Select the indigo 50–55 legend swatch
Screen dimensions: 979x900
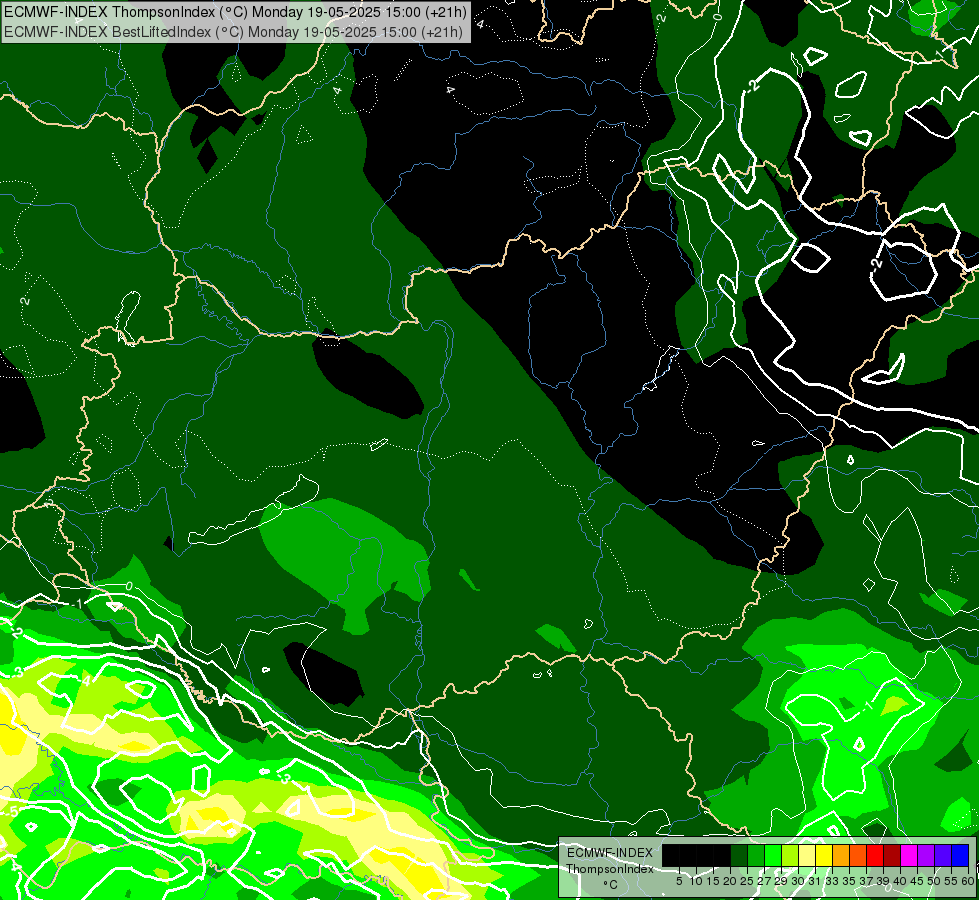(943, 855)
